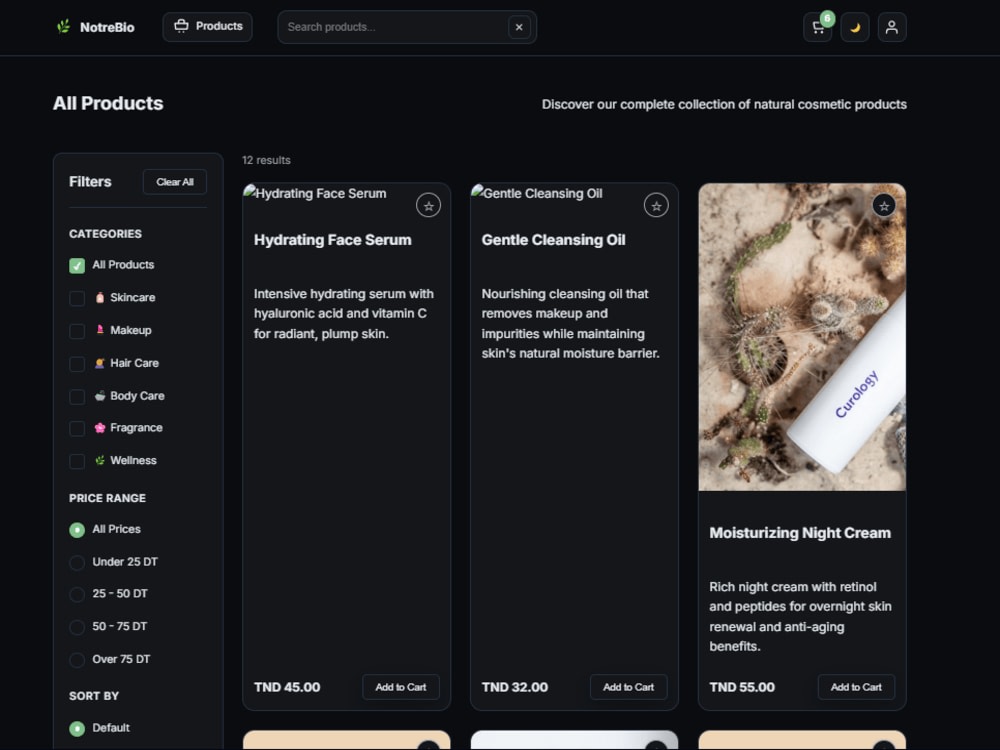Click Fragrance category flower icon
1000x750 pixels.
[x=99, y=427]
